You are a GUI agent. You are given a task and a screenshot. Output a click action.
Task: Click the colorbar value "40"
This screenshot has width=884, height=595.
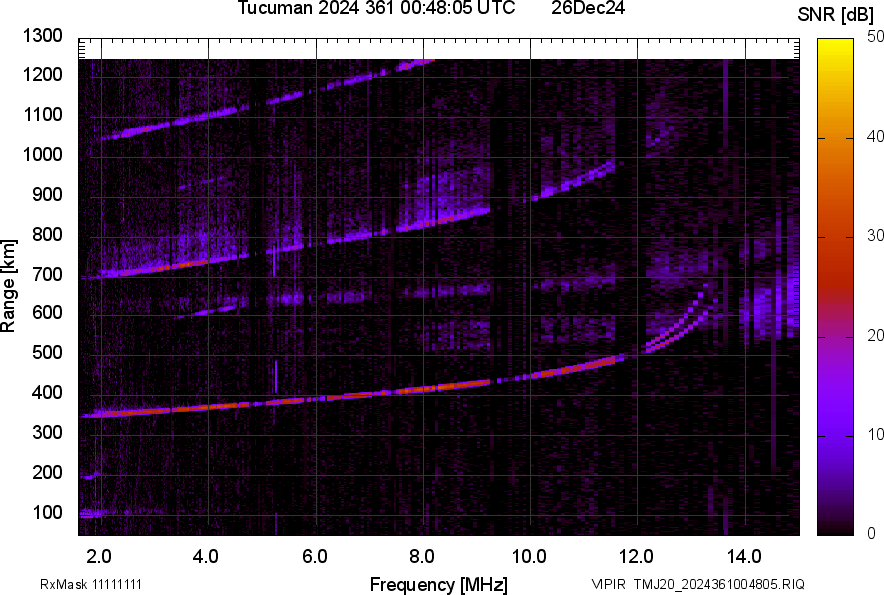[x=876, y=136]
